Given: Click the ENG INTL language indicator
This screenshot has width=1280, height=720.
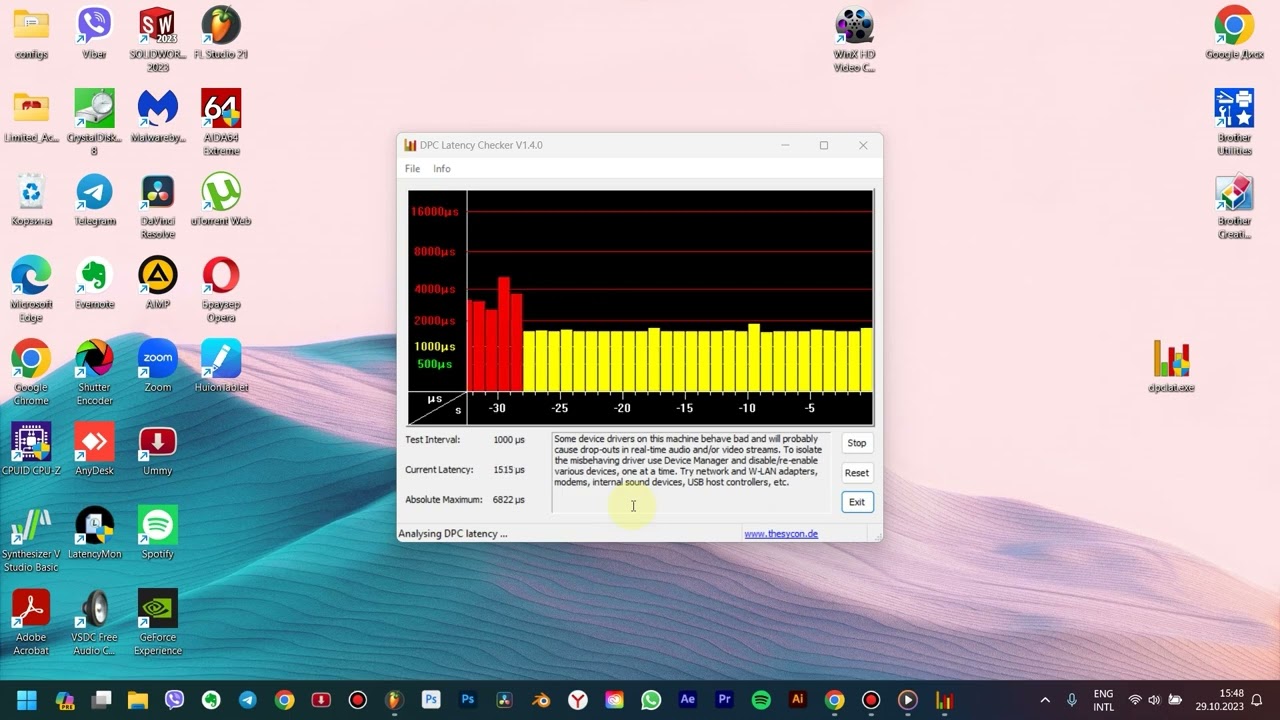Looking at the screenshot, I should tap(1103, 700).
